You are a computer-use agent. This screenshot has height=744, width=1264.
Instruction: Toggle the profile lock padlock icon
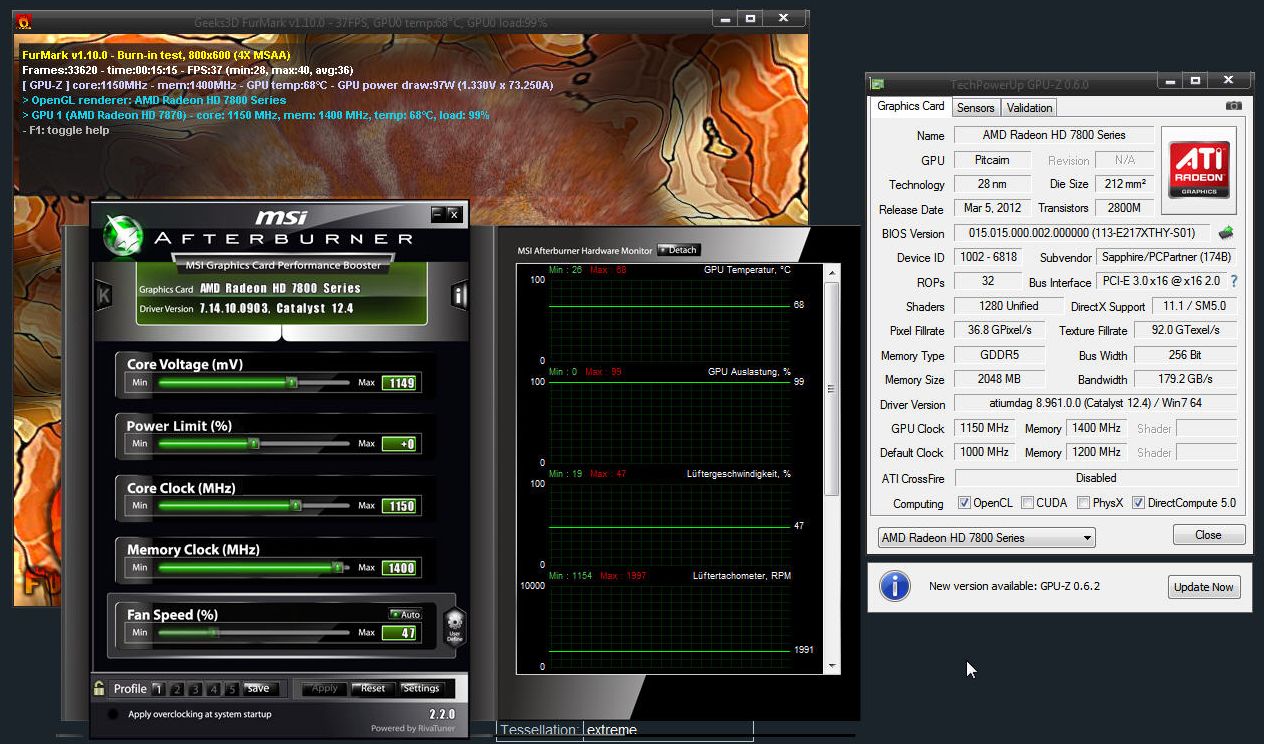tap(99, 688)
